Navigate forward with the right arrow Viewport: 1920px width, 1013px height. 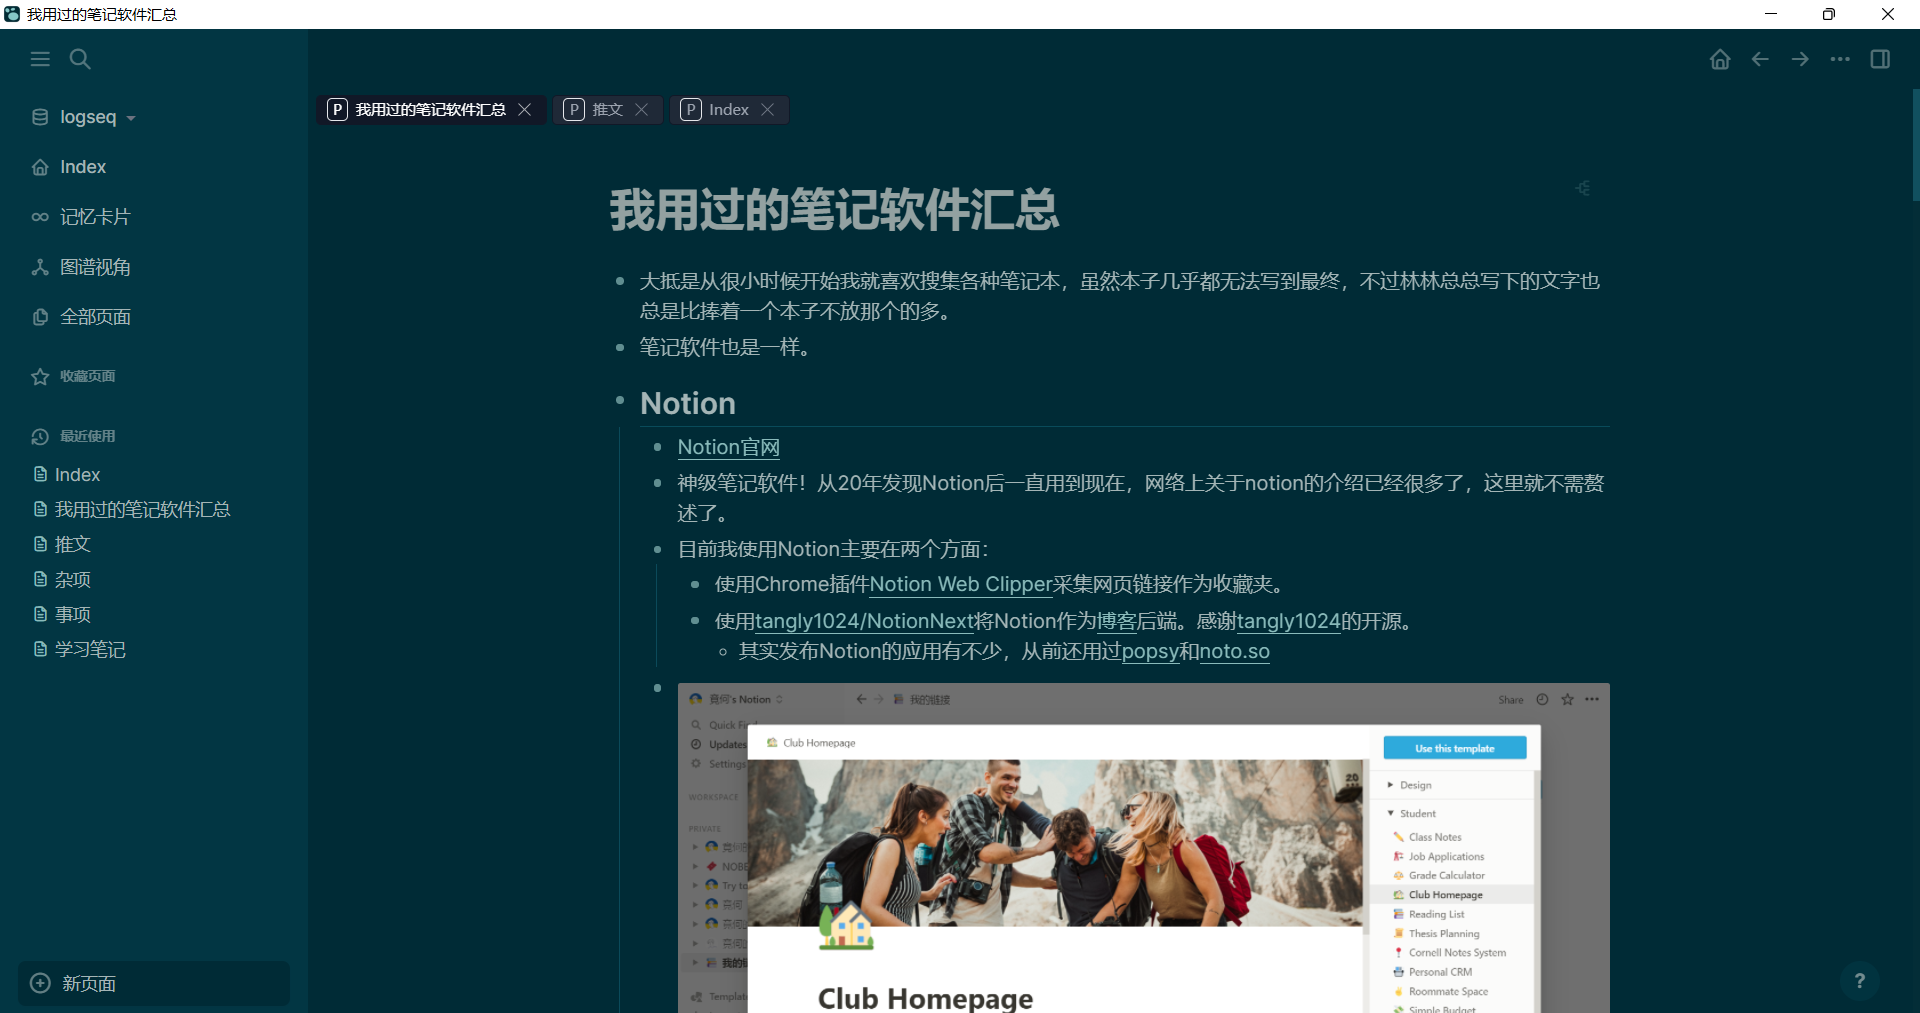(x=1800, y=59)
